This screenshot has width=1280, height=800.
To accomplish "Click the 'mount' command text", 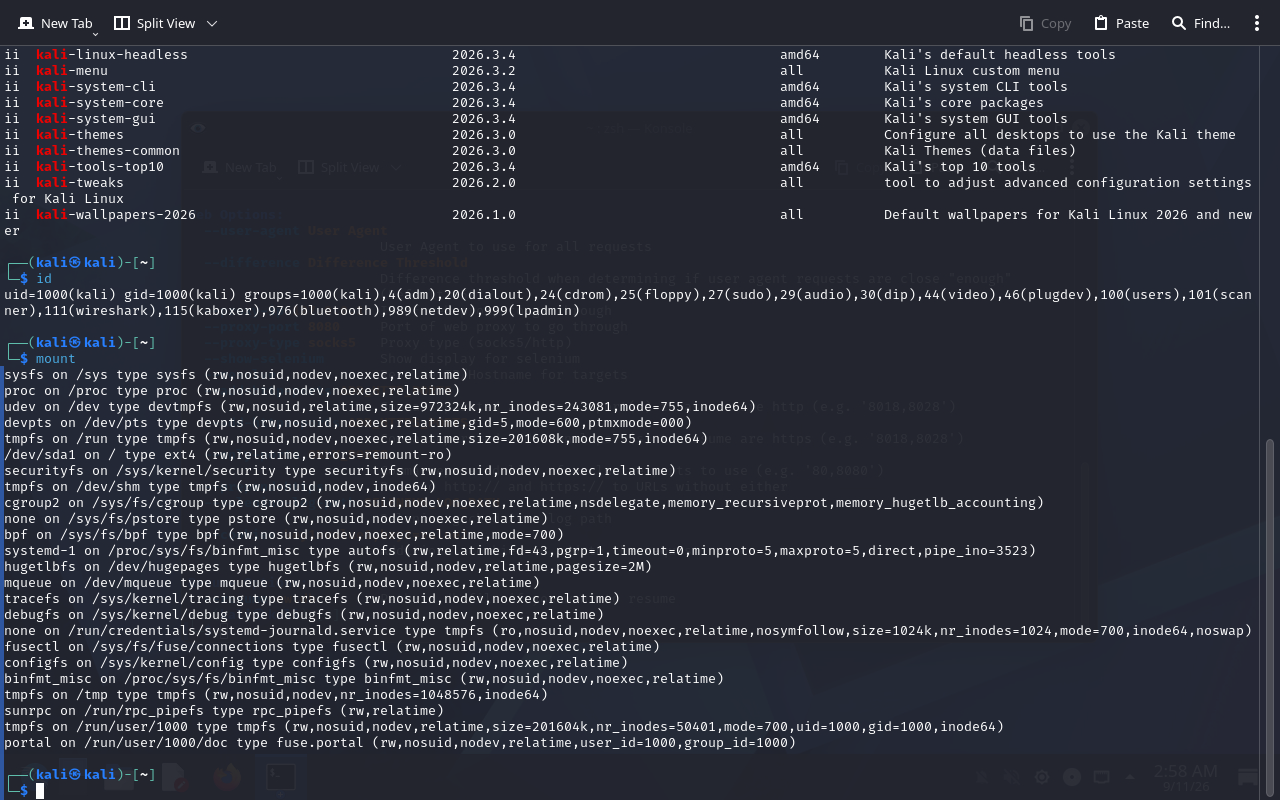I will point(56,359).
